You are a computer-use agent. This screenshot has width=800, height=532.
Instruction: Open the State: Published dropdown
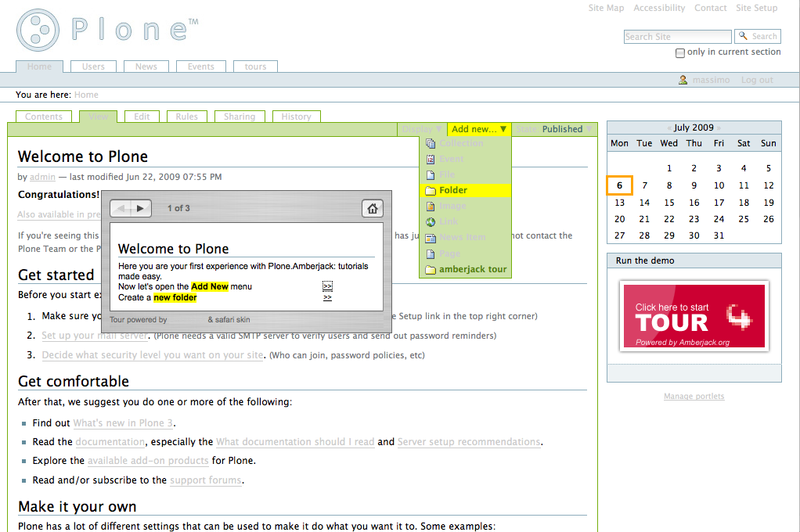pos(554,129)
